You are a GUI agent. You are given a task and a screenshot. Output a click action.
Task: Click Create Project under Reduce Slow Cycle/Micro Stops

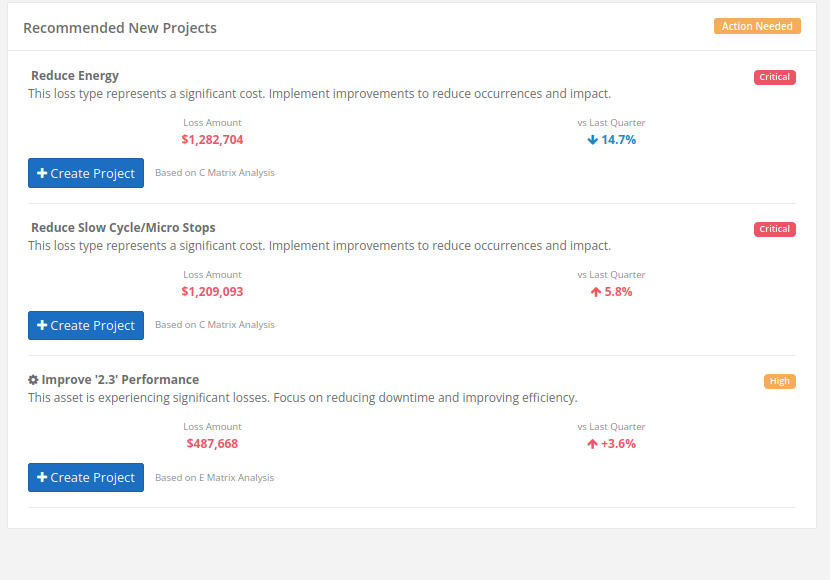click(86, 325)
